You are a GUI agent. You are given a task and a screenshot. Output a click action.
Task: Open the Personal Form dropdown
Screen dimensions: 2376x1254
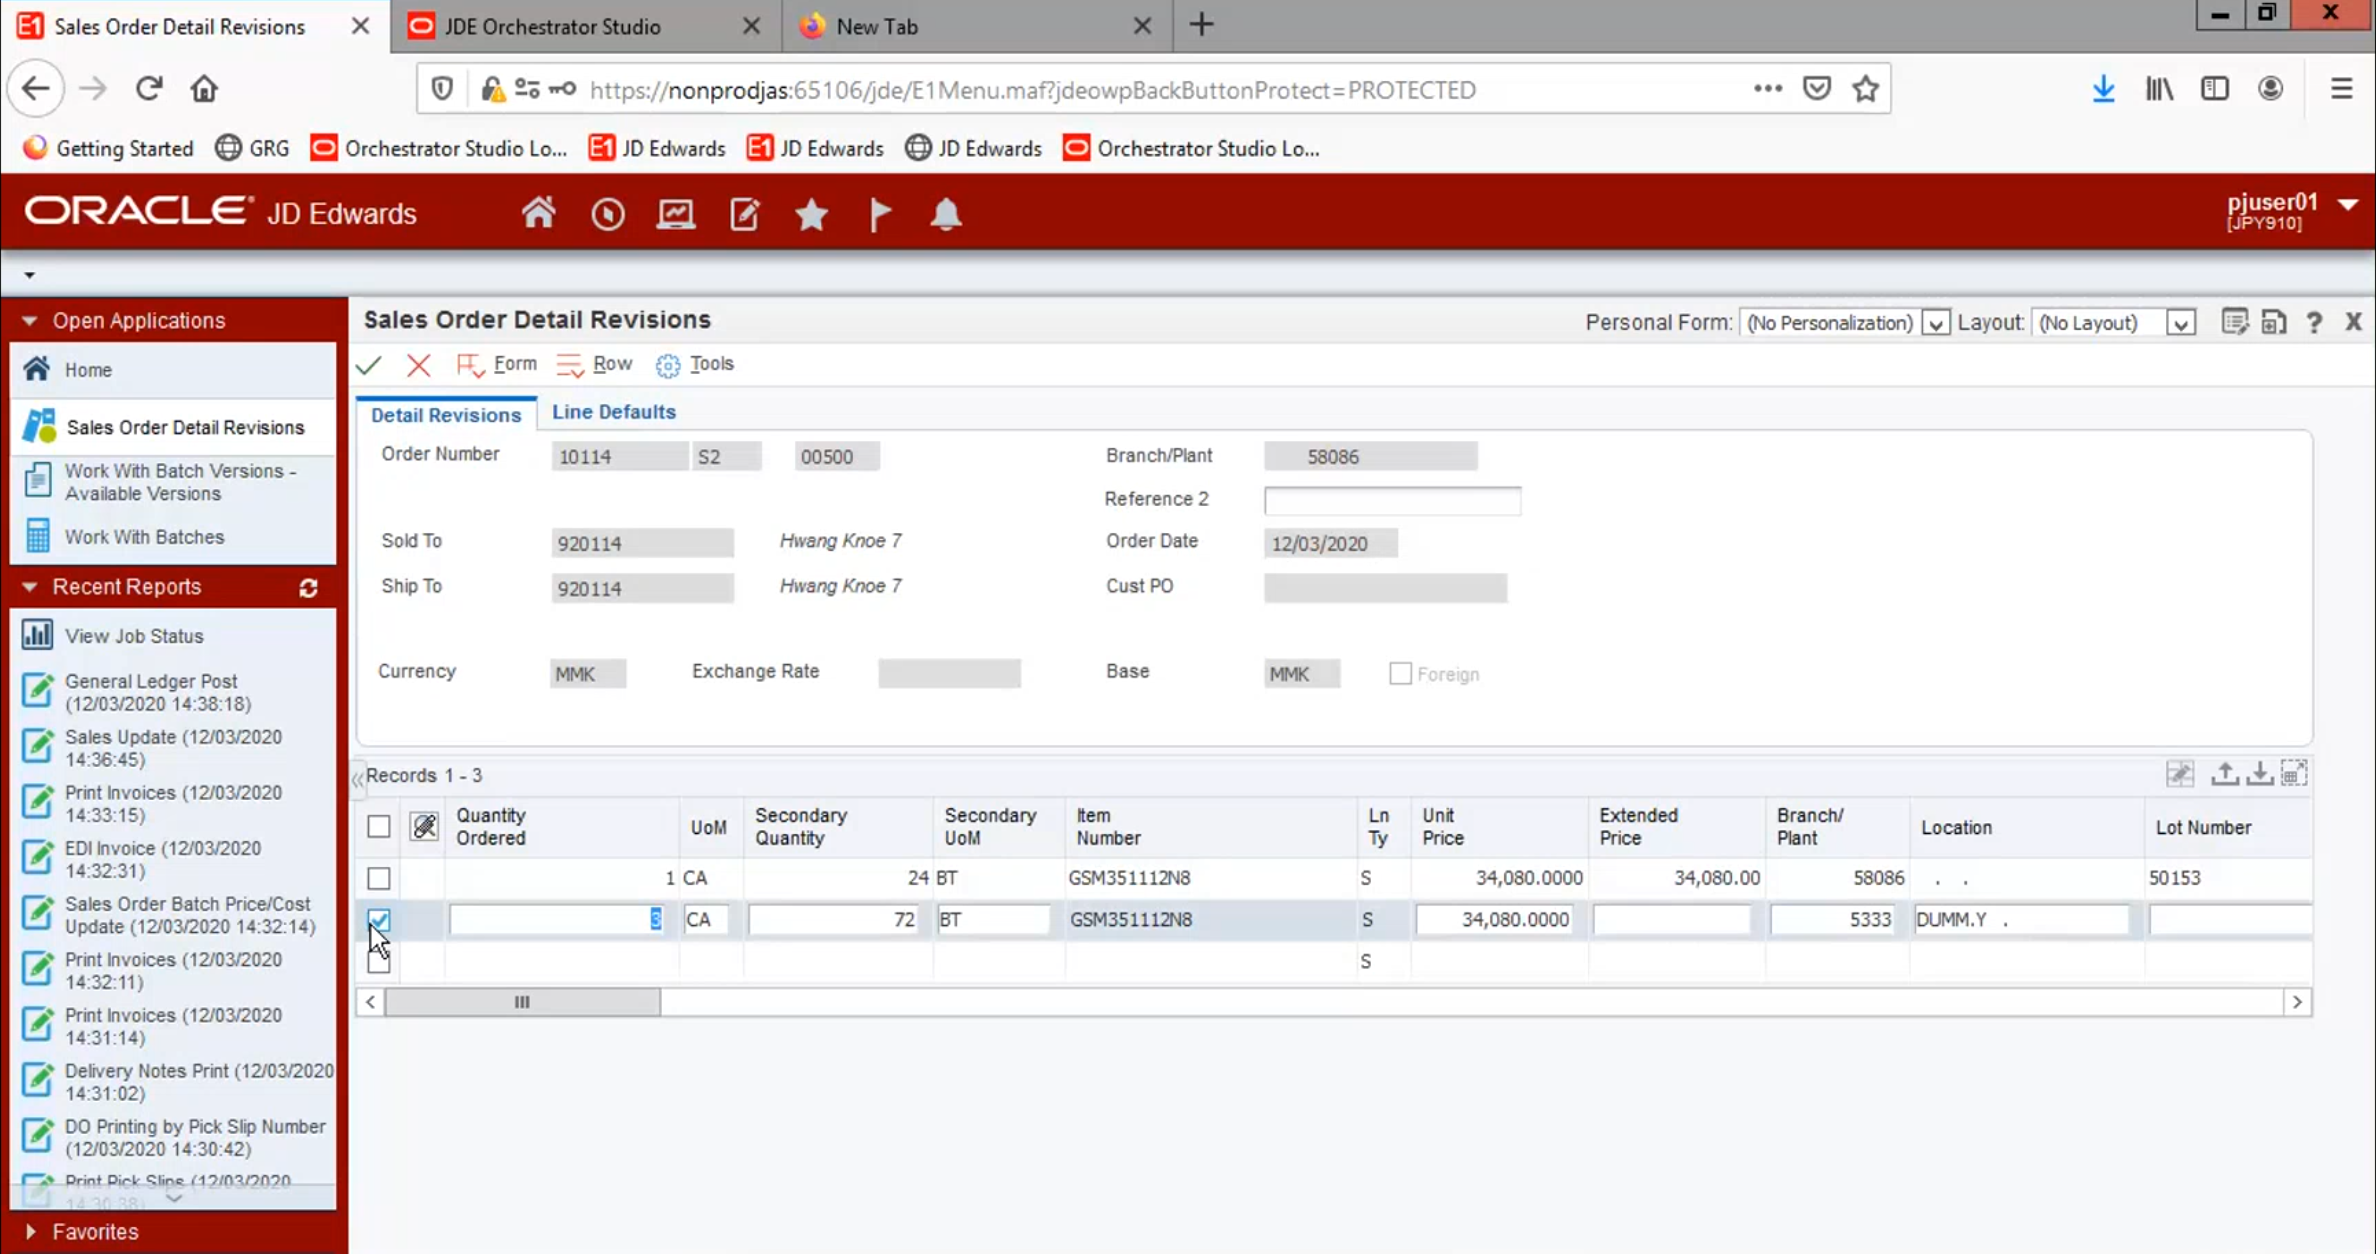tap(1935, 323)
